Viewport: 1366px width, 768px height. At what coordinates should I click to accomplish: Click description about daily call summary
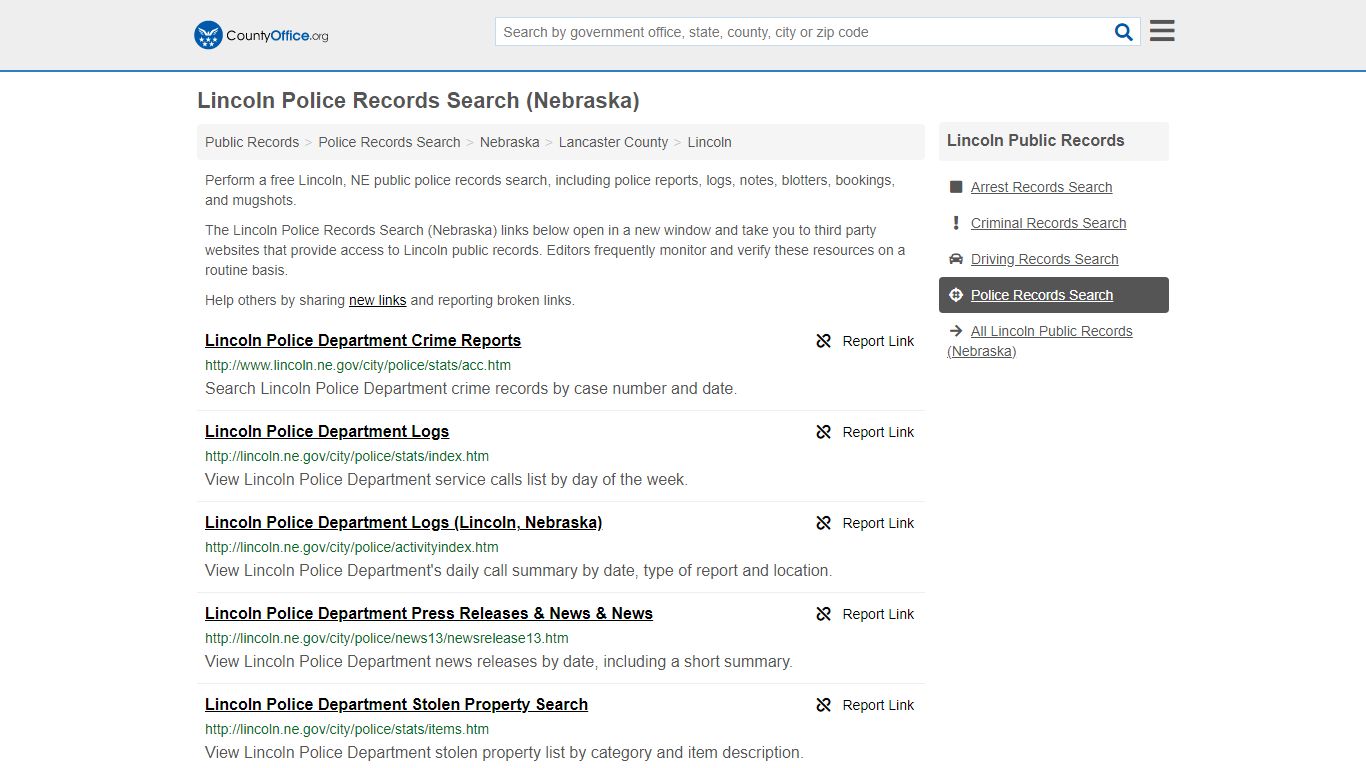point(518,570)
